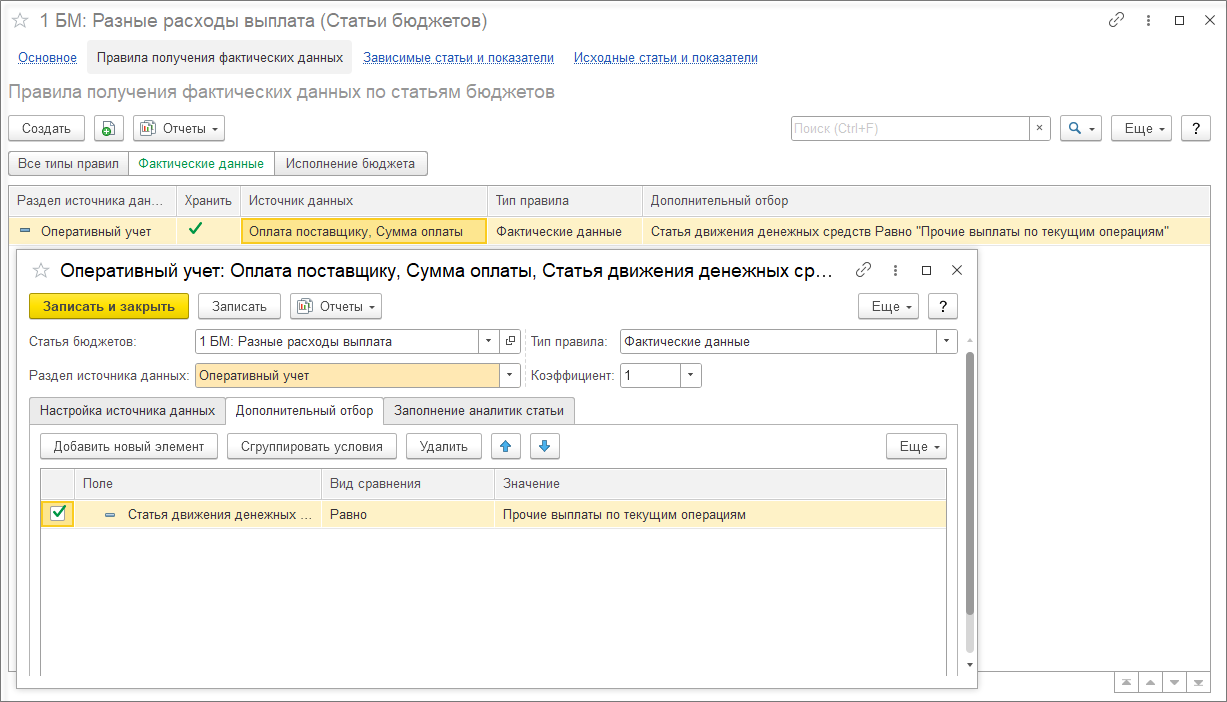Open the Зависимые статьи и показатели link

[x=458, y=58]
